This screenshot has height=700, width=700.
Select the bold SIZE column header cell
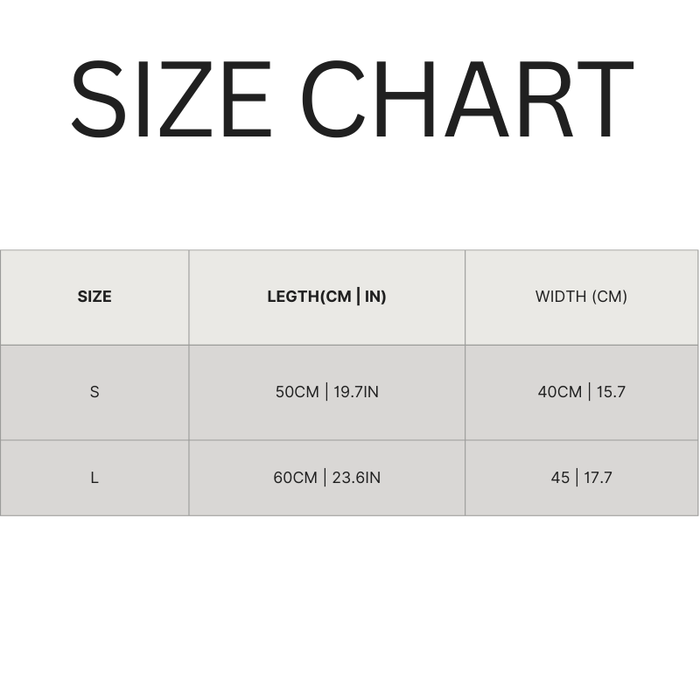tap(94, 297)
